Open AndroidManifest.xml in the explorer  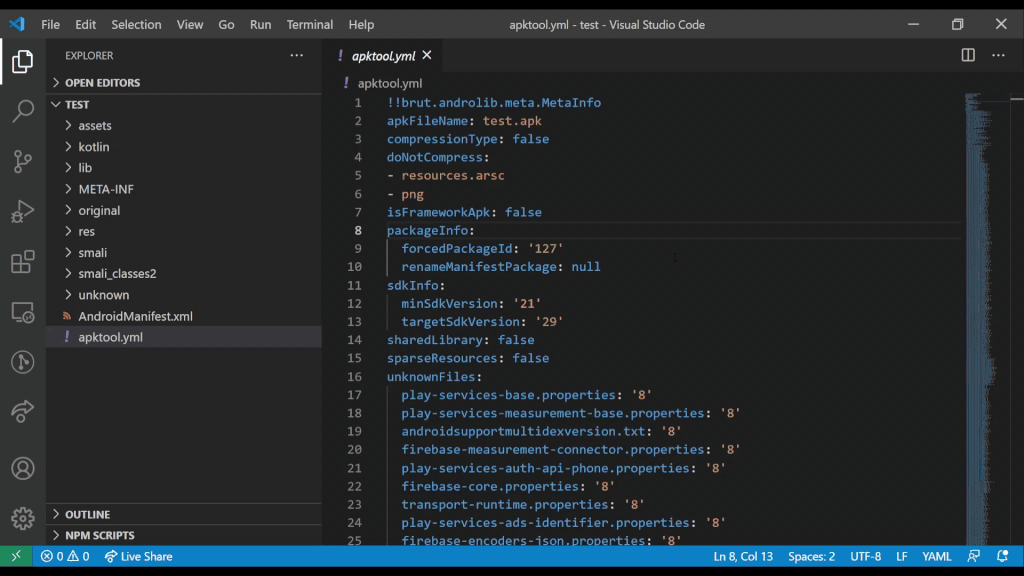click(135, 316)
